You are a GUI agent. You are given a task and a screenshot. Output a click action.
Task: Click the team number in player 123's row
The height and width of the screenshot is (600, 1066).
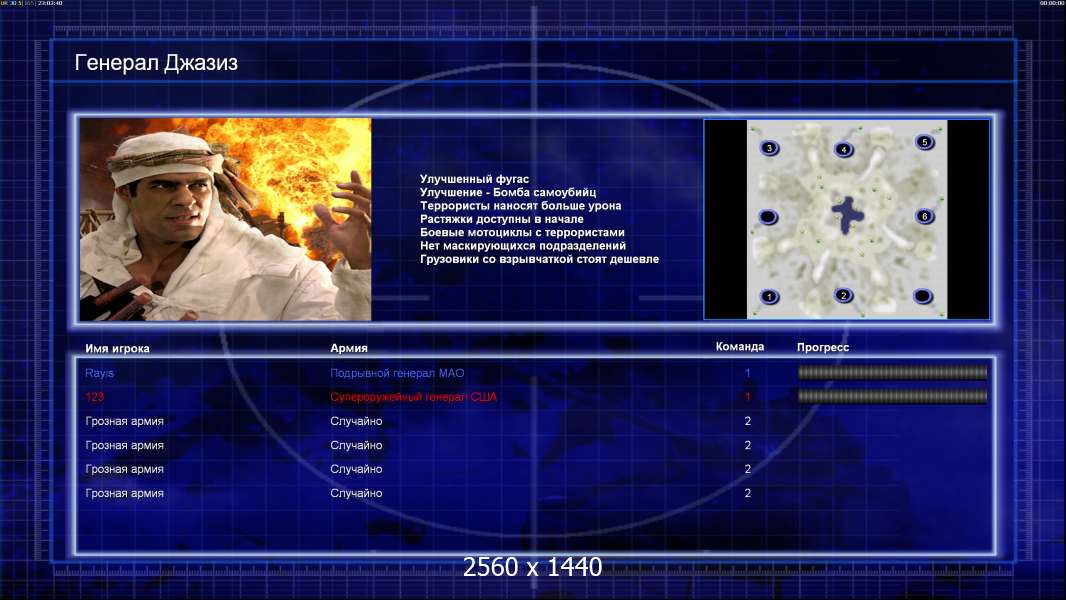(x=747, y=397)
